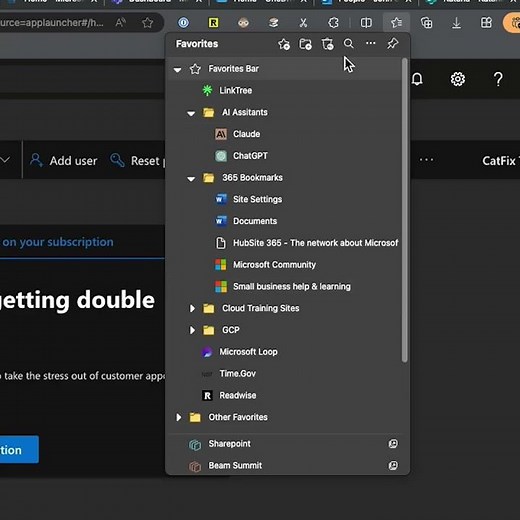This screenshot has height=520, width=520.
Task: Open notifications bell in admin center
Action: (417, 79)
